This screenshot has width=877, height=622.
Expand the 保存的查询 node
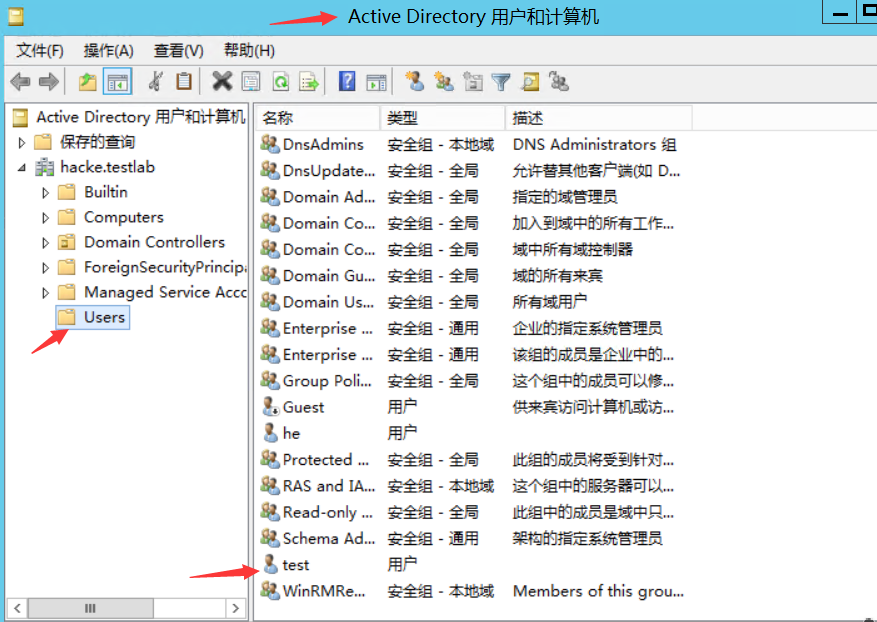(22, 142)
